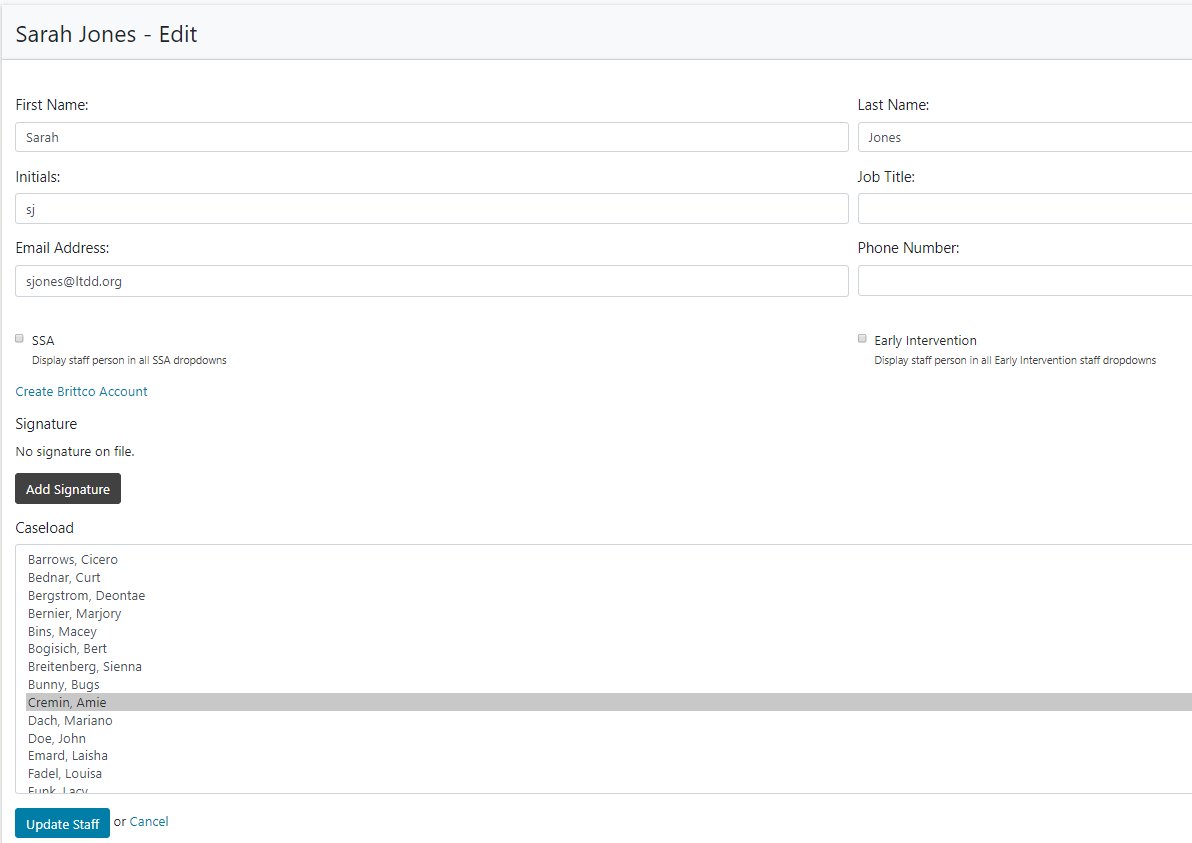1192x843 pixels.
Task: Enable the Early Intervention checkbox
Action: click(862, 339)
